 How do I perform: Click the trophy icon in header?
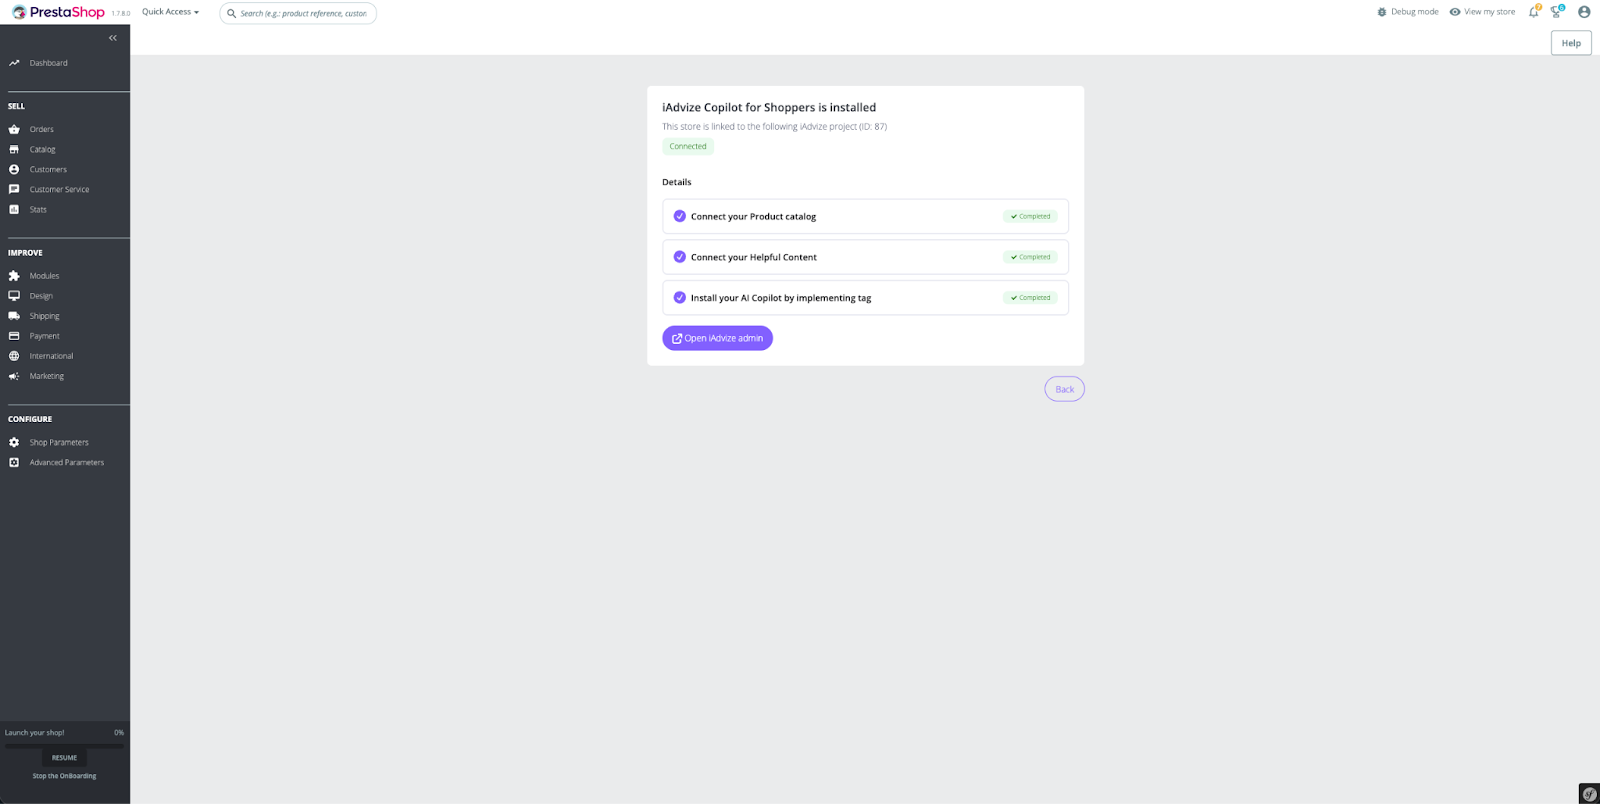1556,12
